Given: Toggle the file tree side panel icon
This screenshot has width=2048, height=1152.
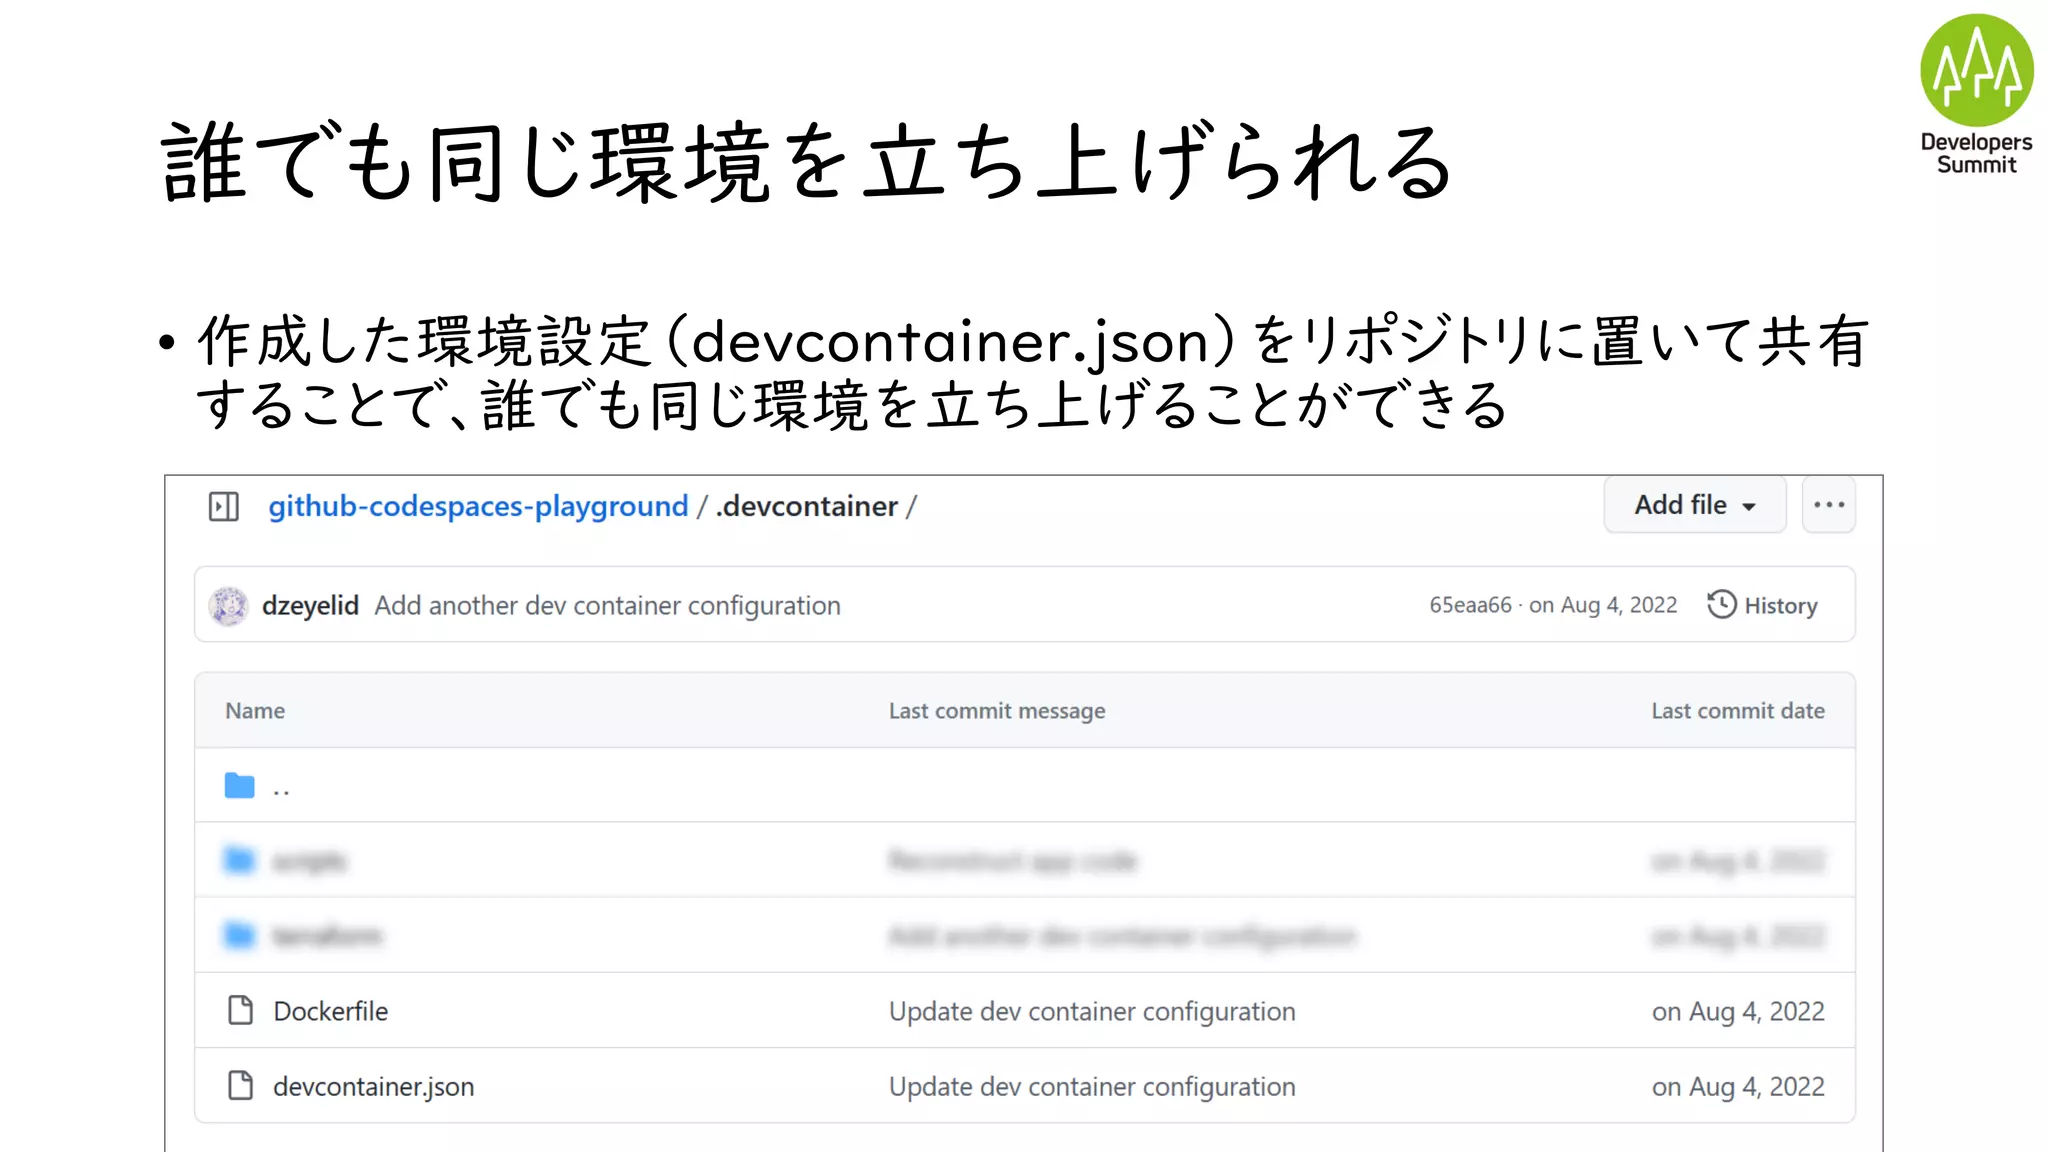Looking at the screenshot, I should tap(224, 507).
